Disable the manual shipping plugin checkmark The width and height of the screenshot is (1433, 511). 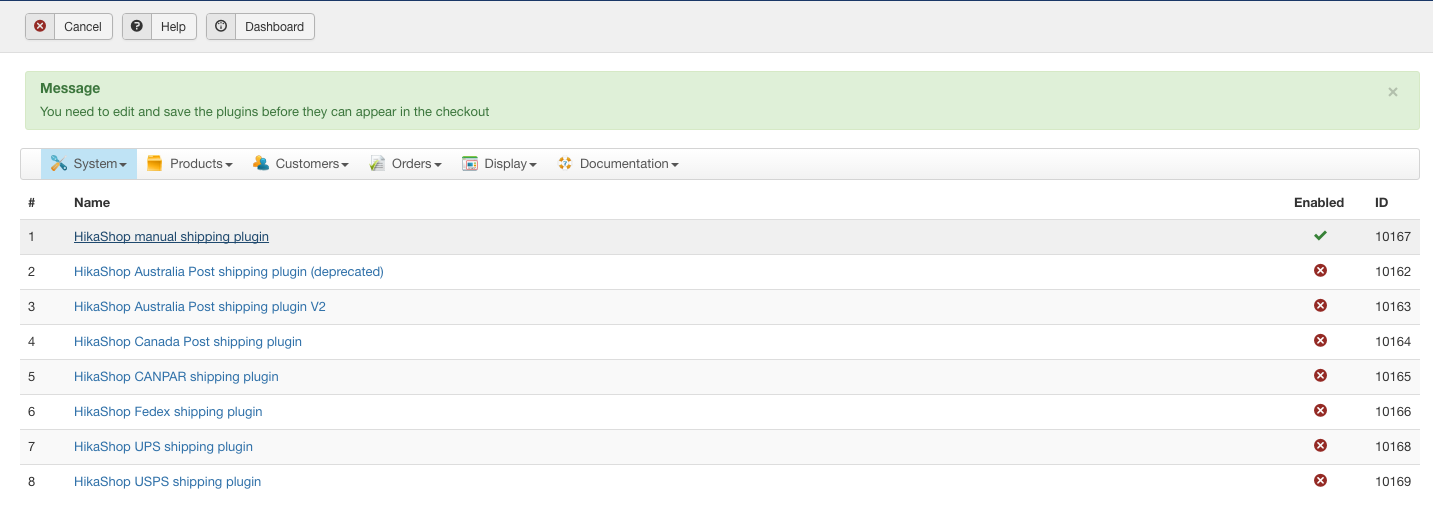point(1320,236)
